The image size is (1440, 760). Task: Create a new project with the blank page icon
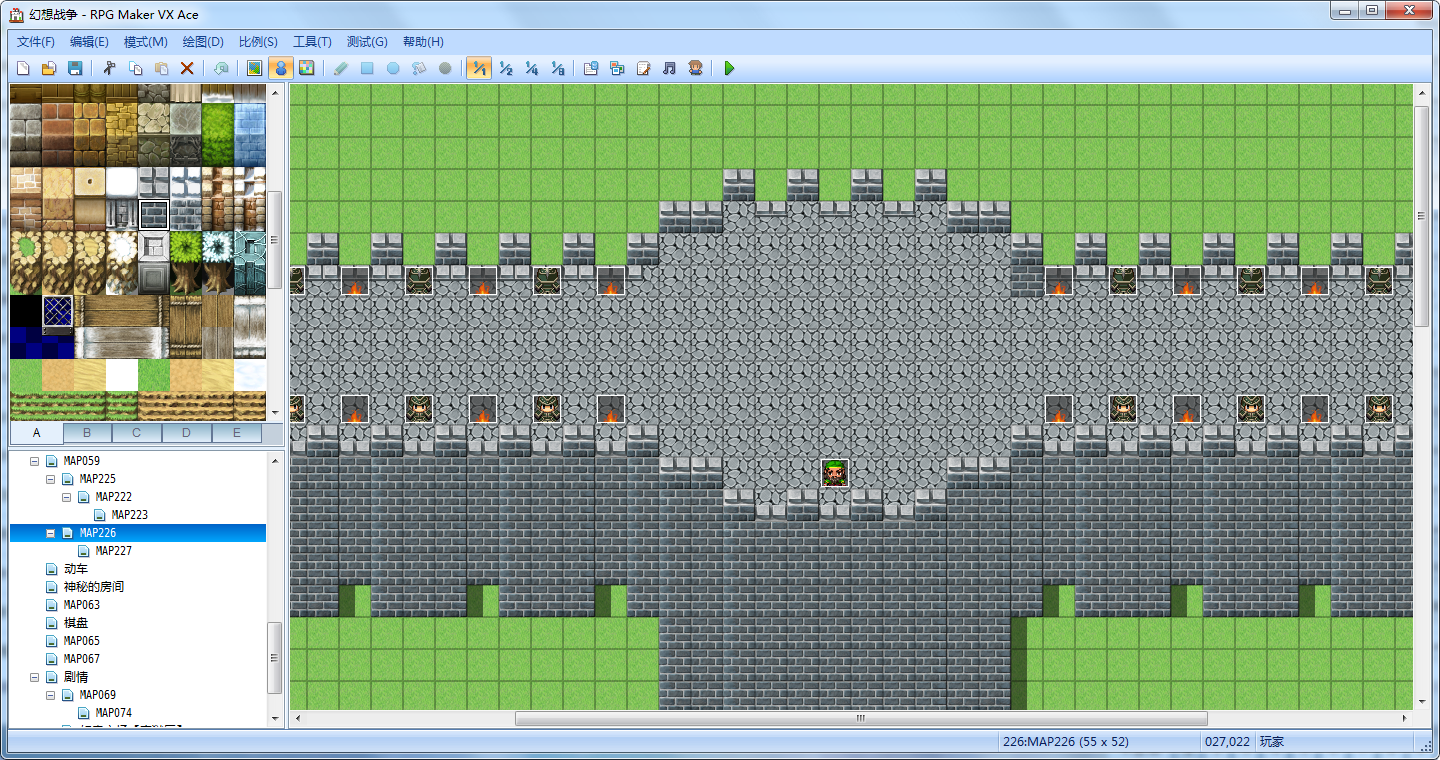pos(22,68)
